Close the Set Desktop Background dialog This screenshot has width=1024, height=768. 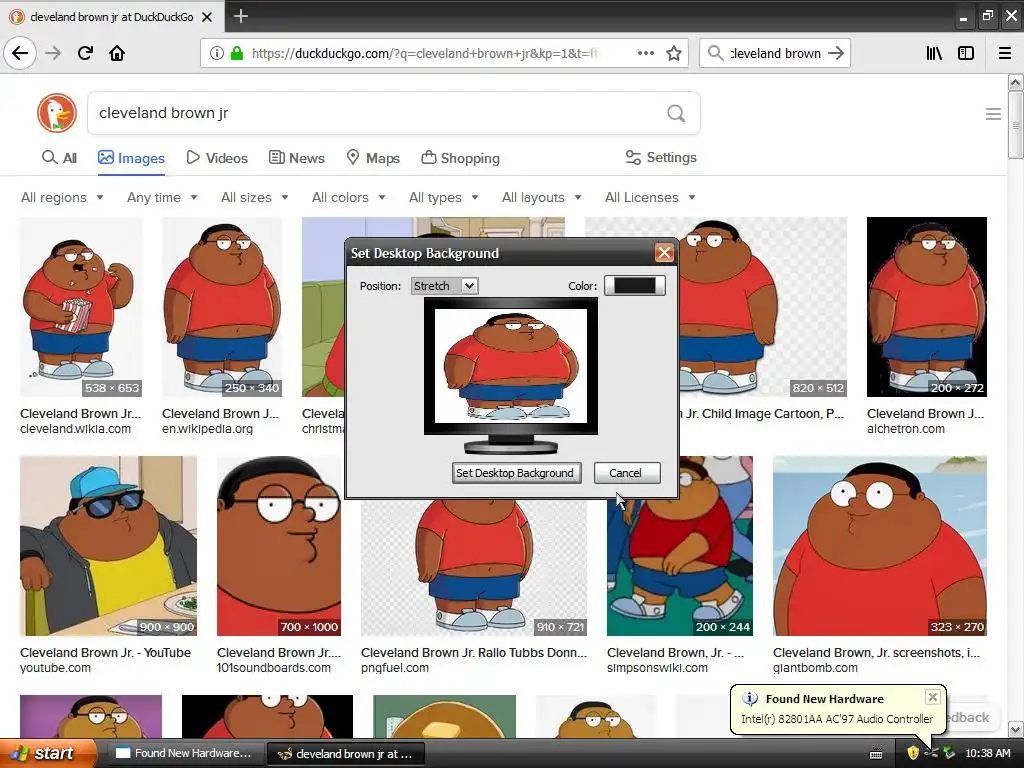pos(664,253)
